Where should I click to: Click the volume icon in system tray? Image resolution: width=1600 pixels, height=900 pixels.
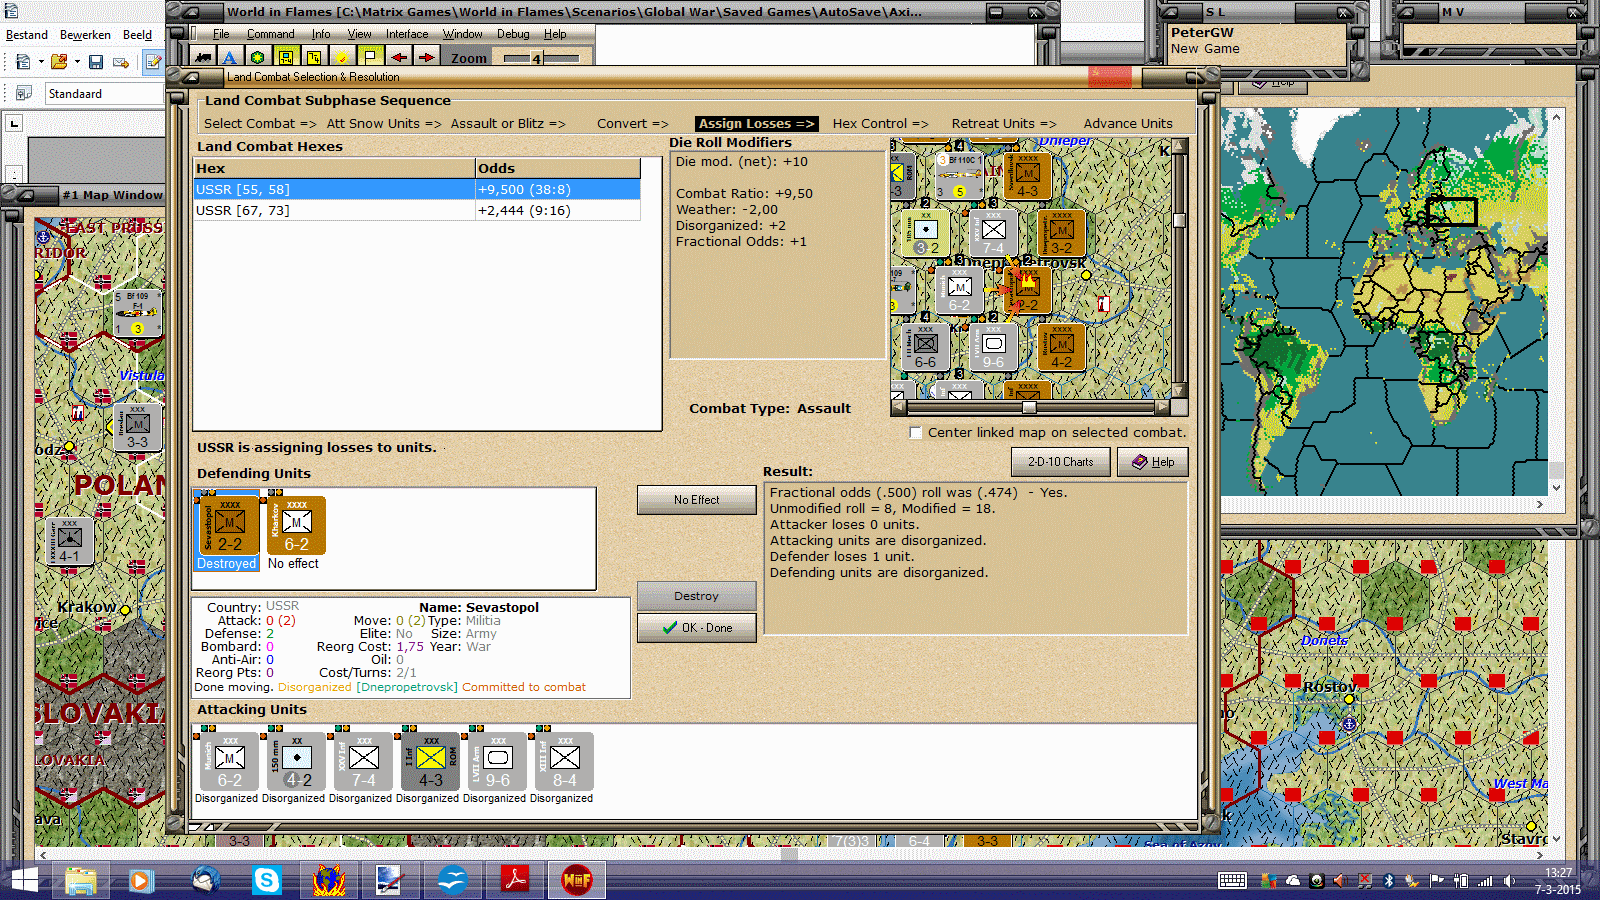click(x=1510, y=881)
